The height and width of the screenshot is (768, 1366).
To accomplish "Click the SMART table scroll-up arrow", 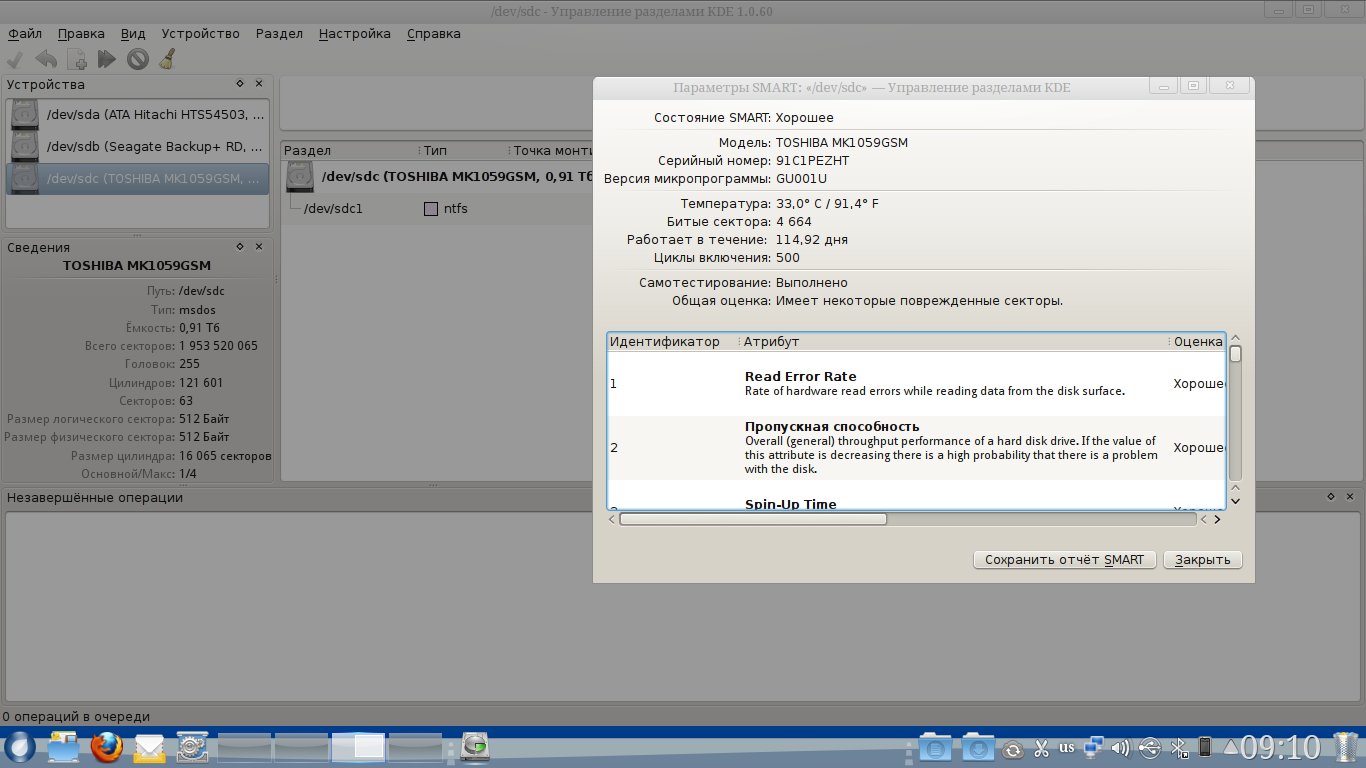I will (1236, 339).
